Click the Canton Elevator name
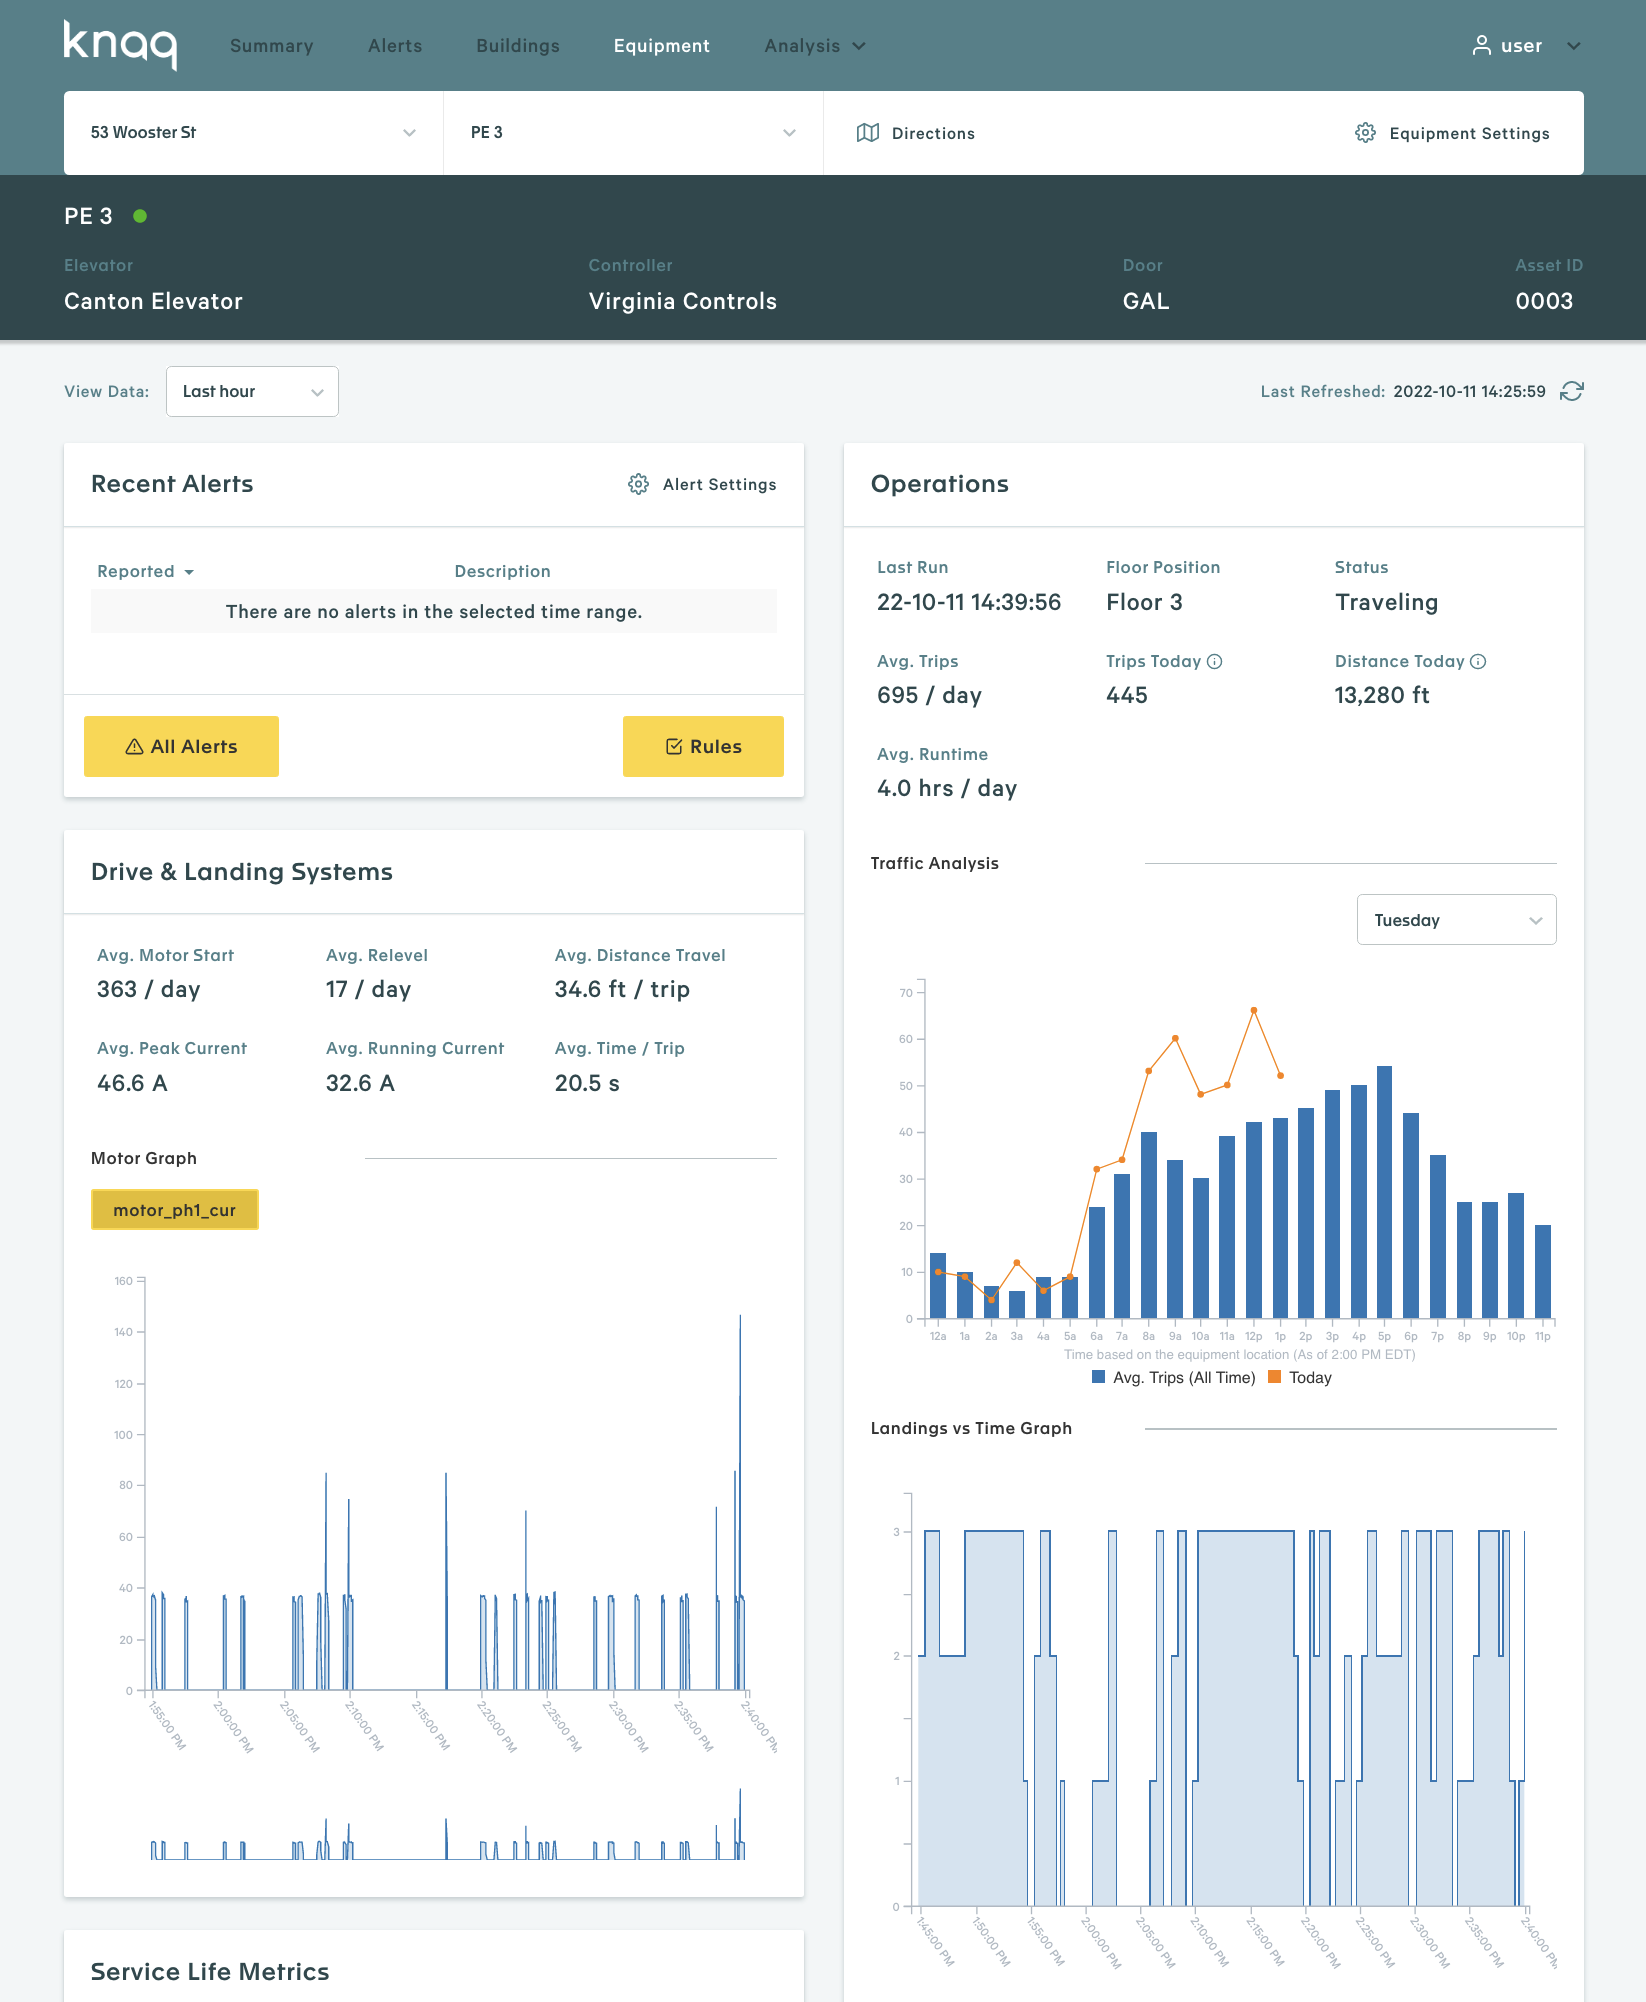 tap(153, 301)
